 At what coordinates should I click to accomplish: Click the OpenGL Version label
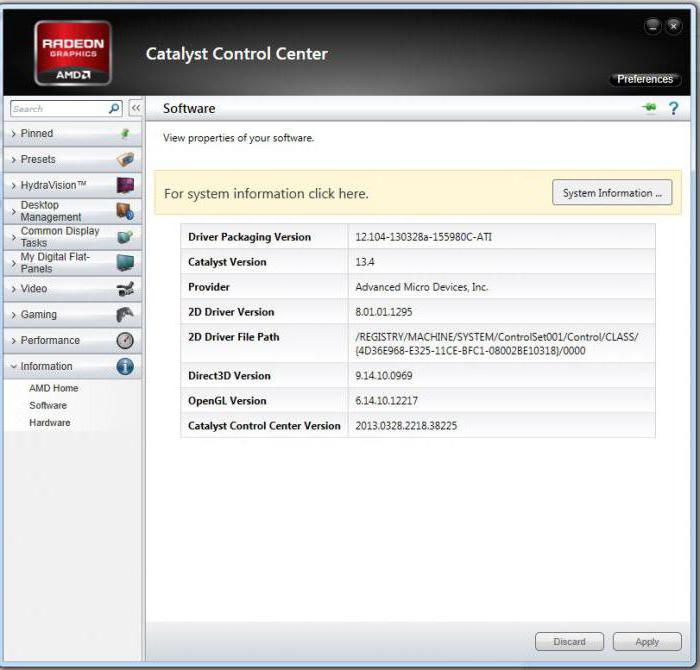227,401
